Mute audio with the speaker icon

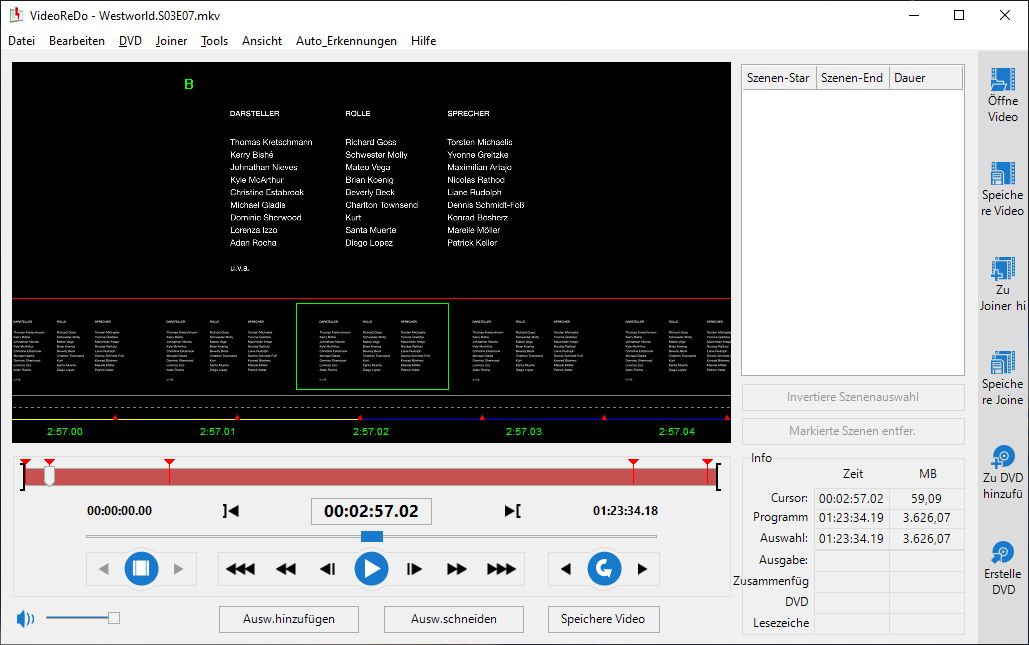point(25,618)
